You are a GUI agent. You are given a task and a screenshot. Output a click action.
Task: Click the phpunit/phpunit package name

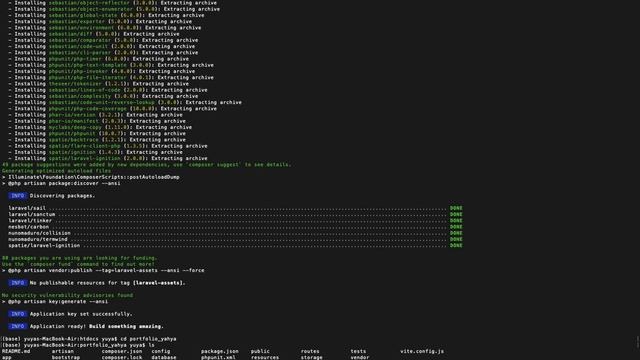[72, 133]
